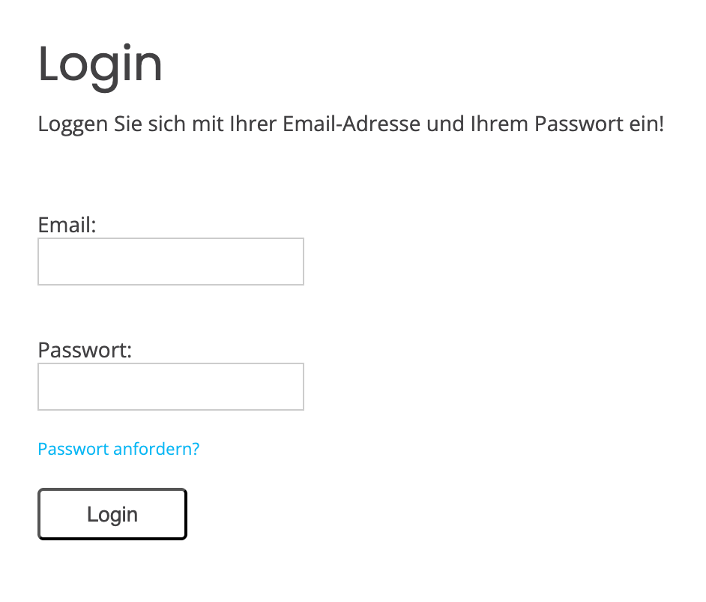Click the Email input field

coord(170,261)
